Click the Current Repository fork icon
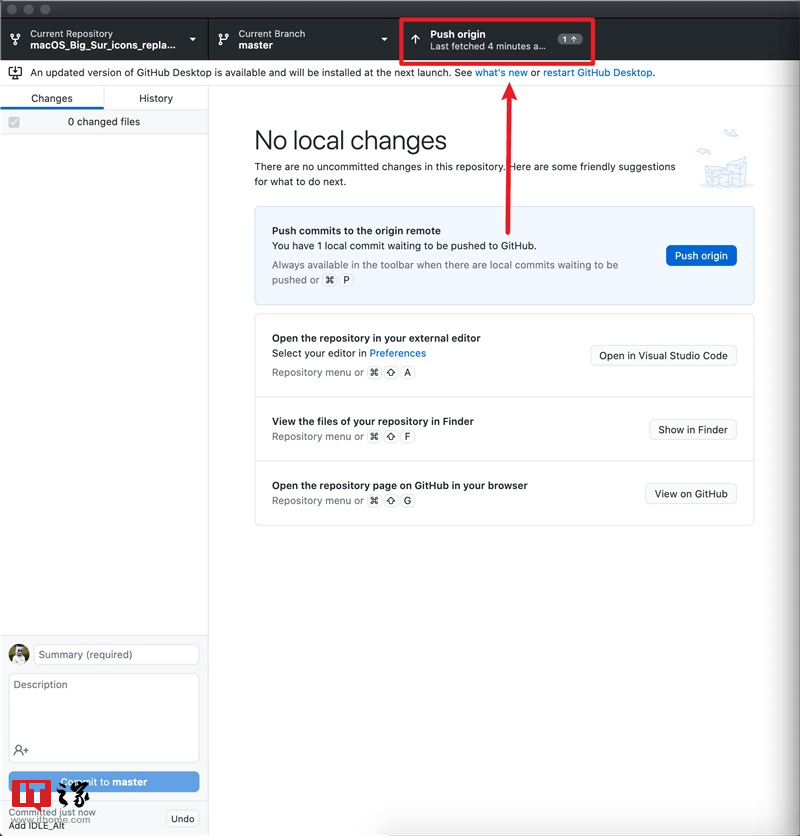Screen dimensions: 800x836 pos(15,39)
